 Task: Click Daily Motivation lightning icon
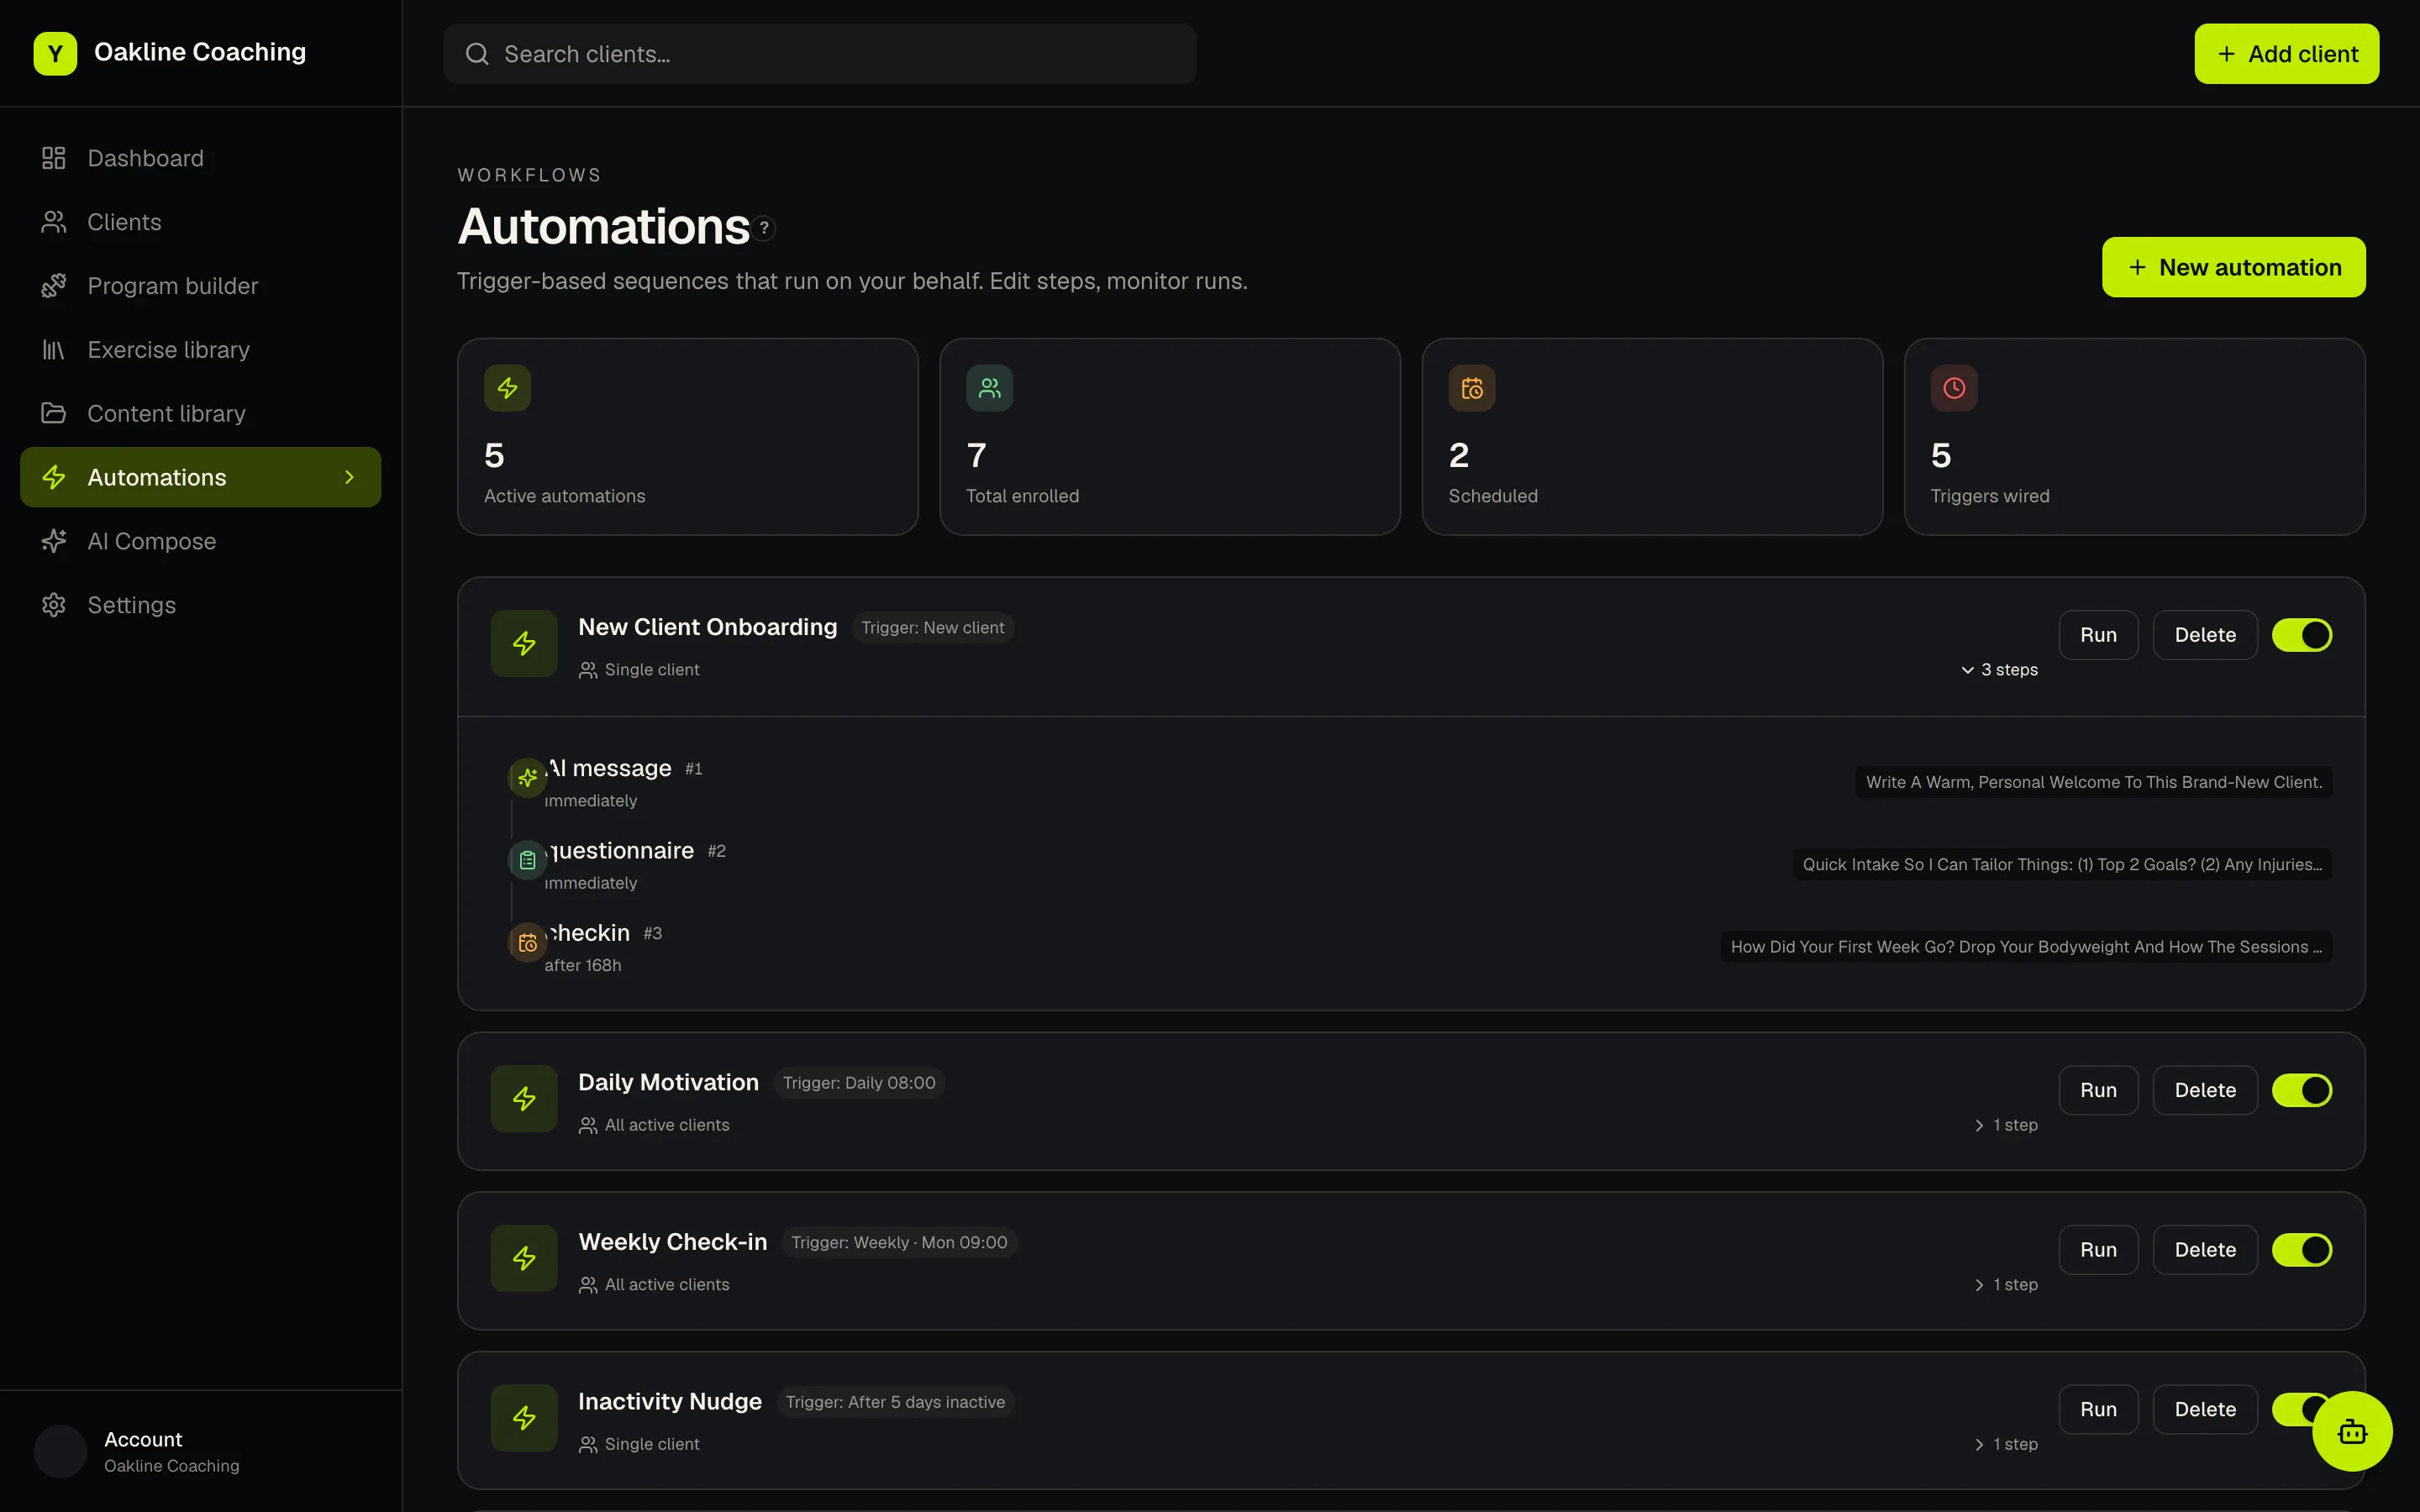pyautogui.click(x=524, y=1099)
